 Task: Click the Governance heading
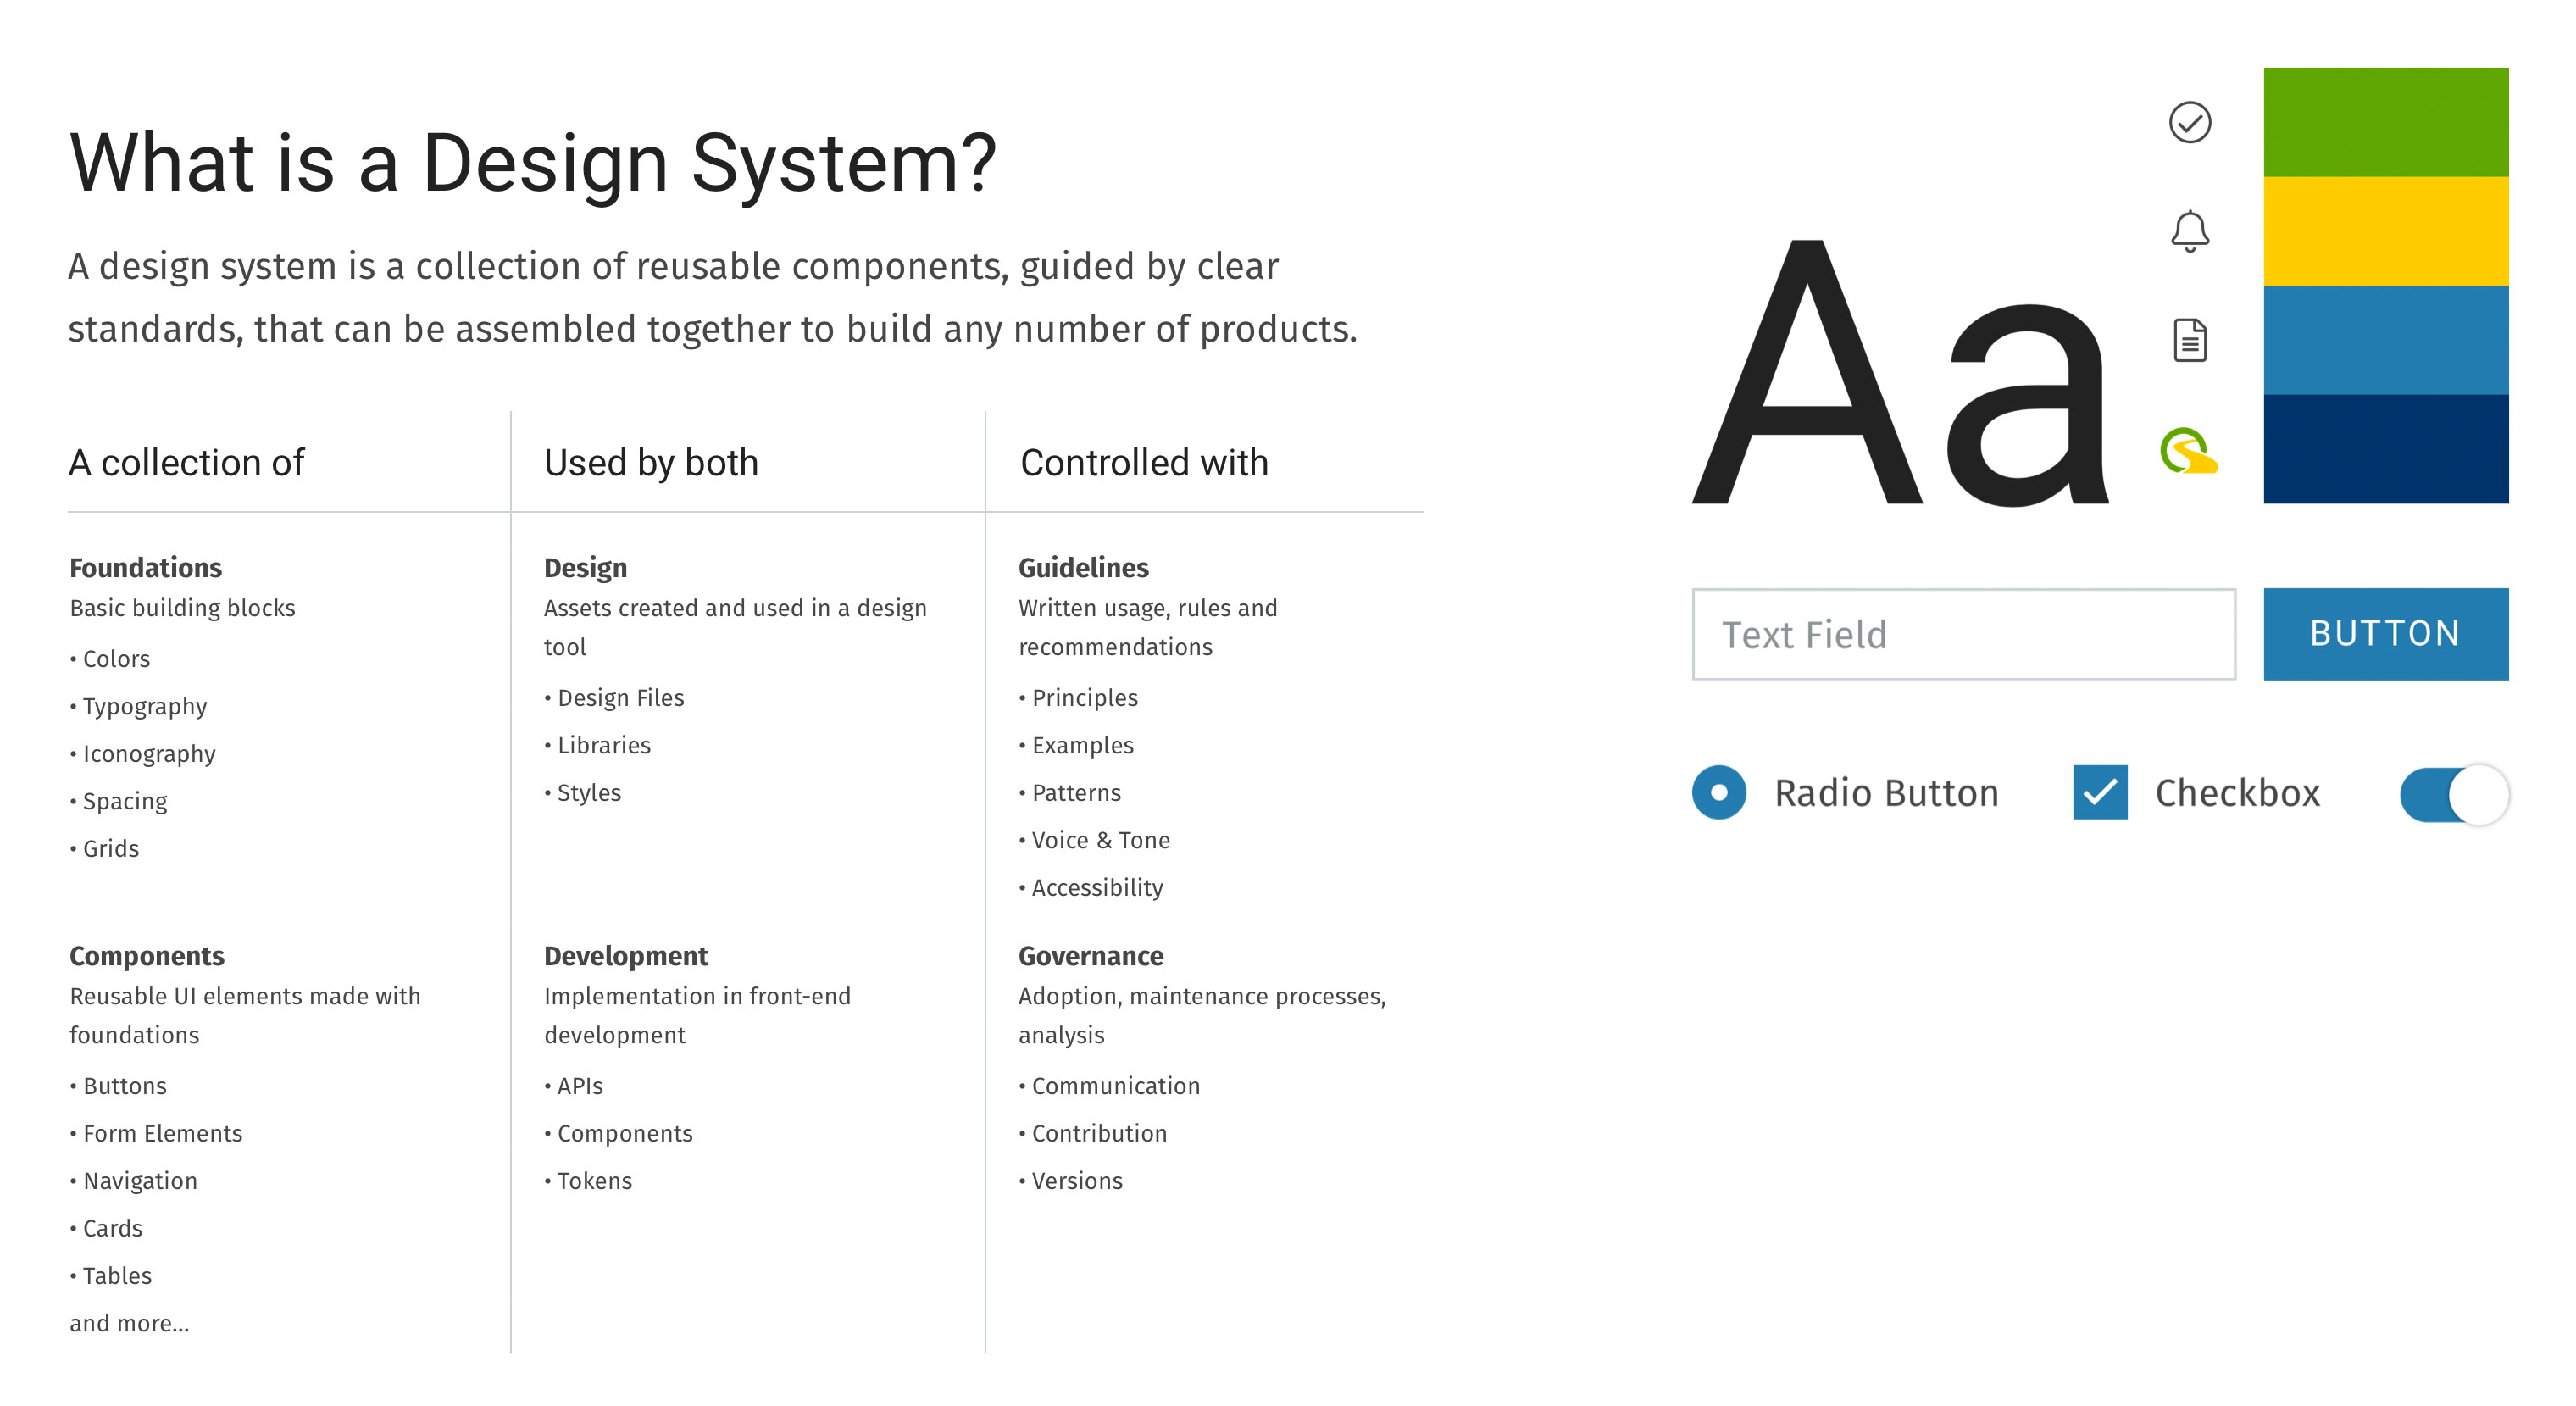1091,956
